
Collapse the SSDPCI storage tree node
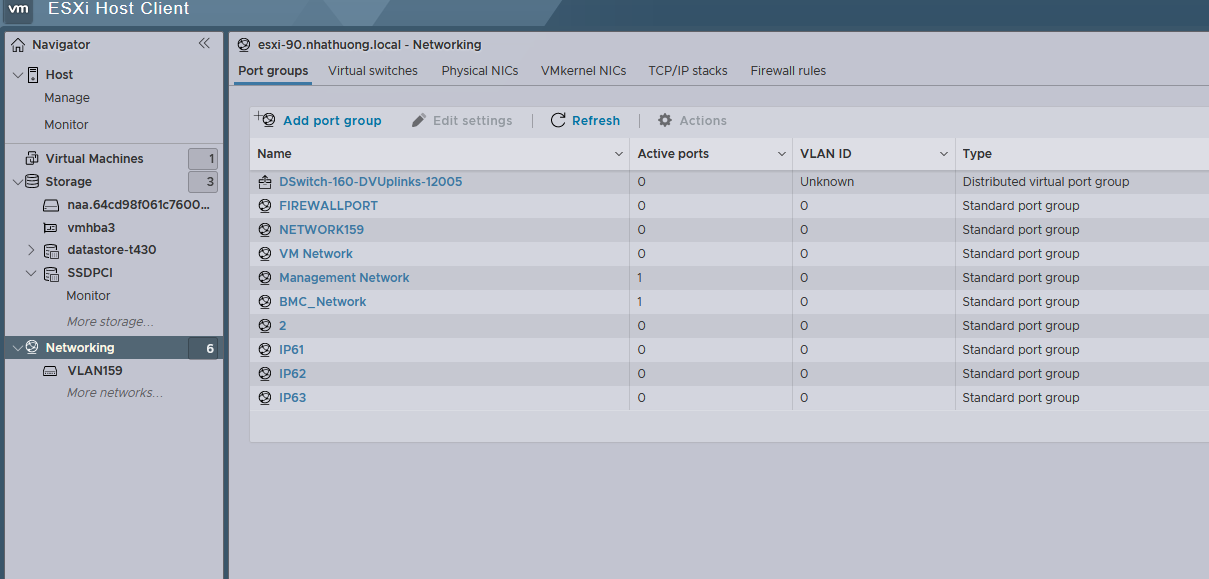pyautogui.click(x=31, y=273)
